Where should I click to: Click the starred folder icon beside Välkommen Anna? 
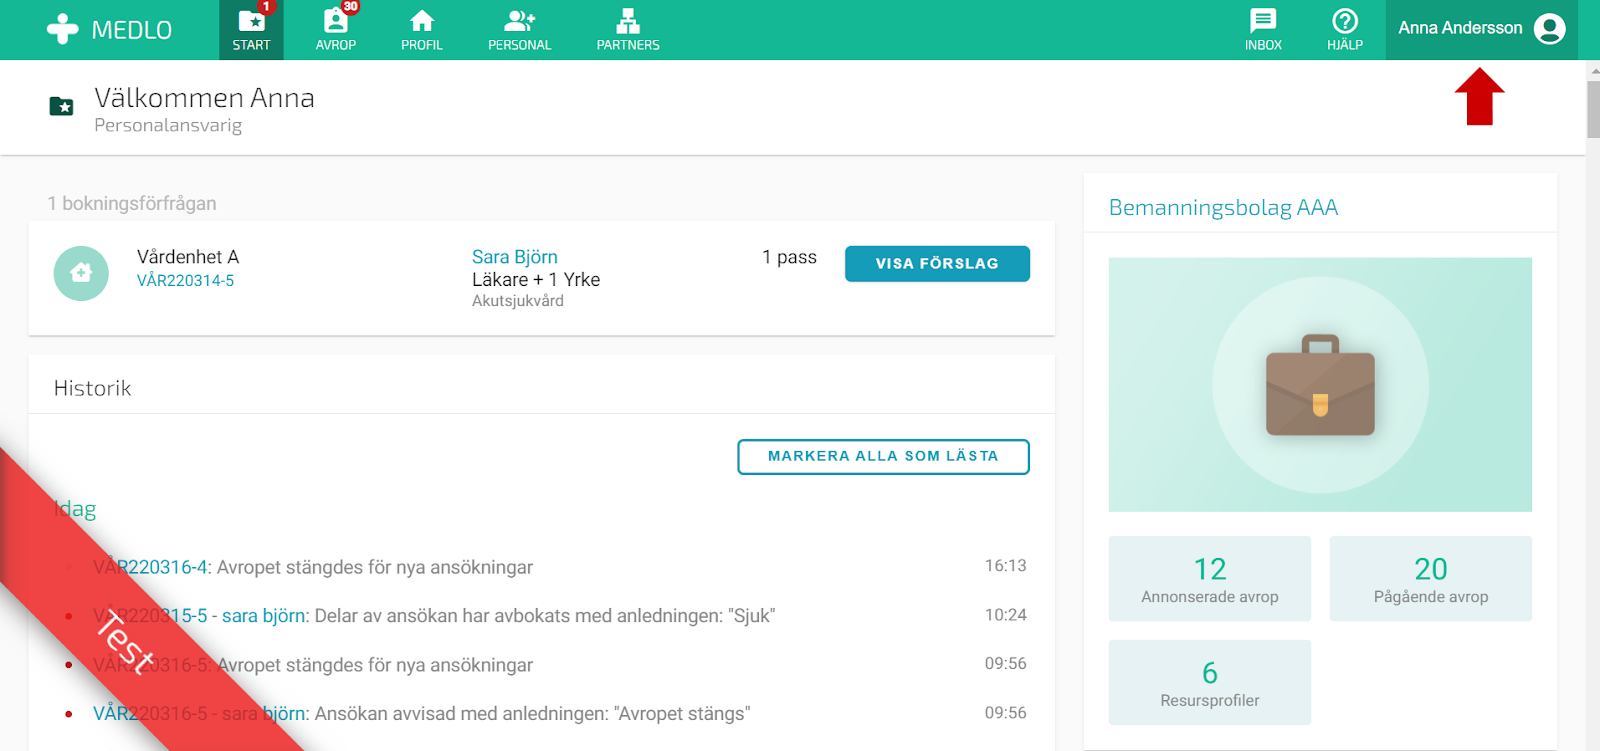pos(62,106)
